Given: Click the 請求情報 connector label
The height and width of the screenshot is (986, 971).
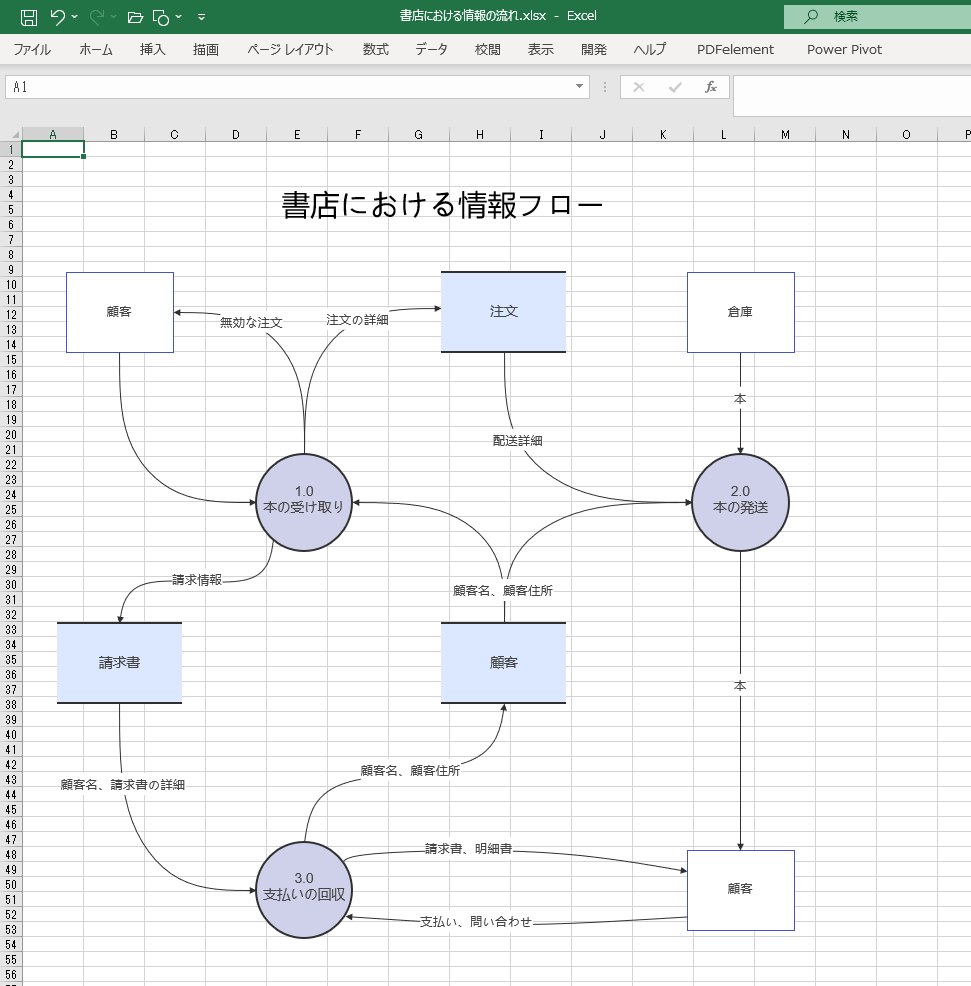Looking at the screenshot, I should click(x=197, y=580).
